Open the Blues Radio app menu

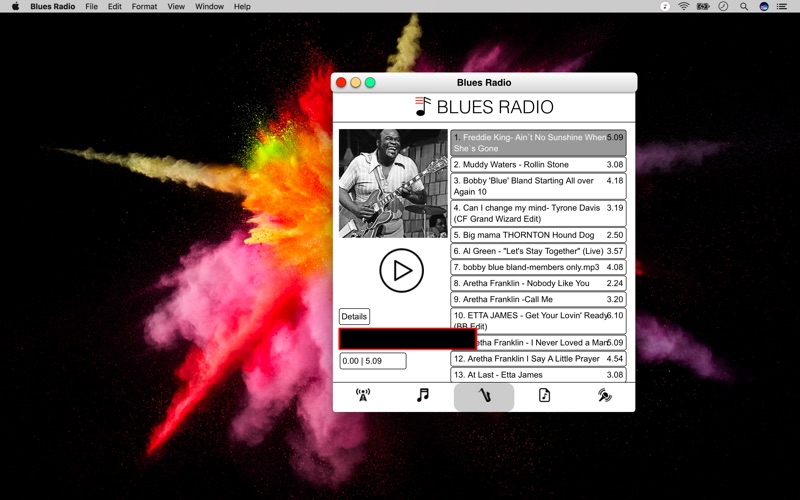point(53,7)
